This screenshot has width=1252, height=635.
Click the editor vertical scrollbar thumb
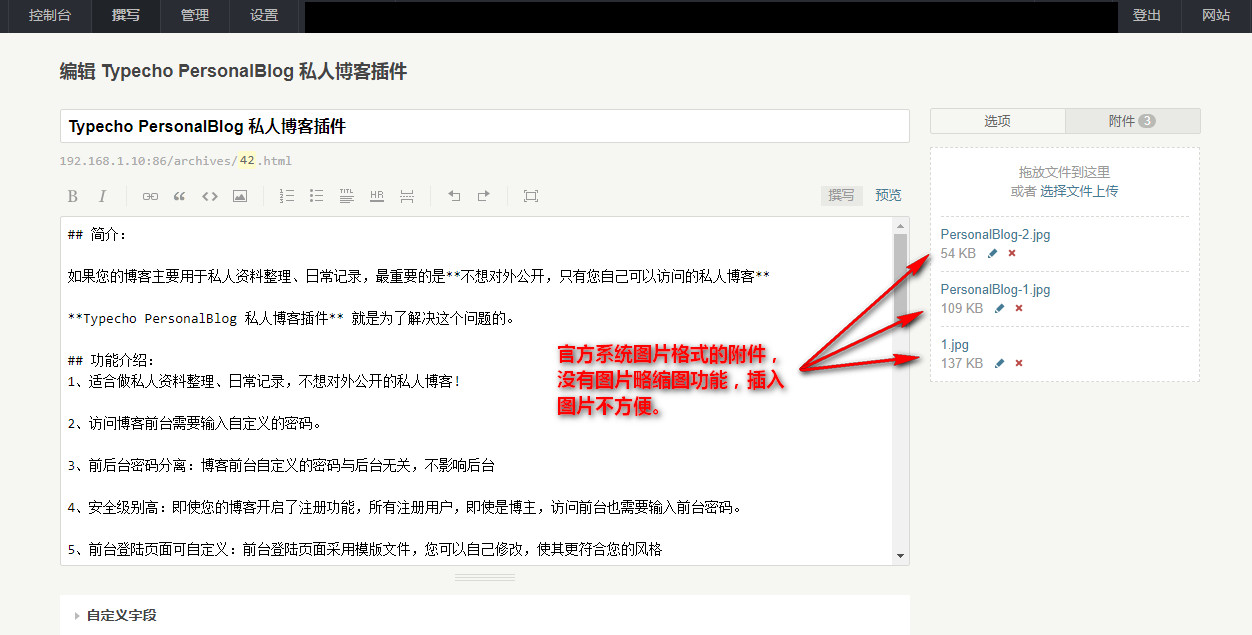tap(900, 276)
